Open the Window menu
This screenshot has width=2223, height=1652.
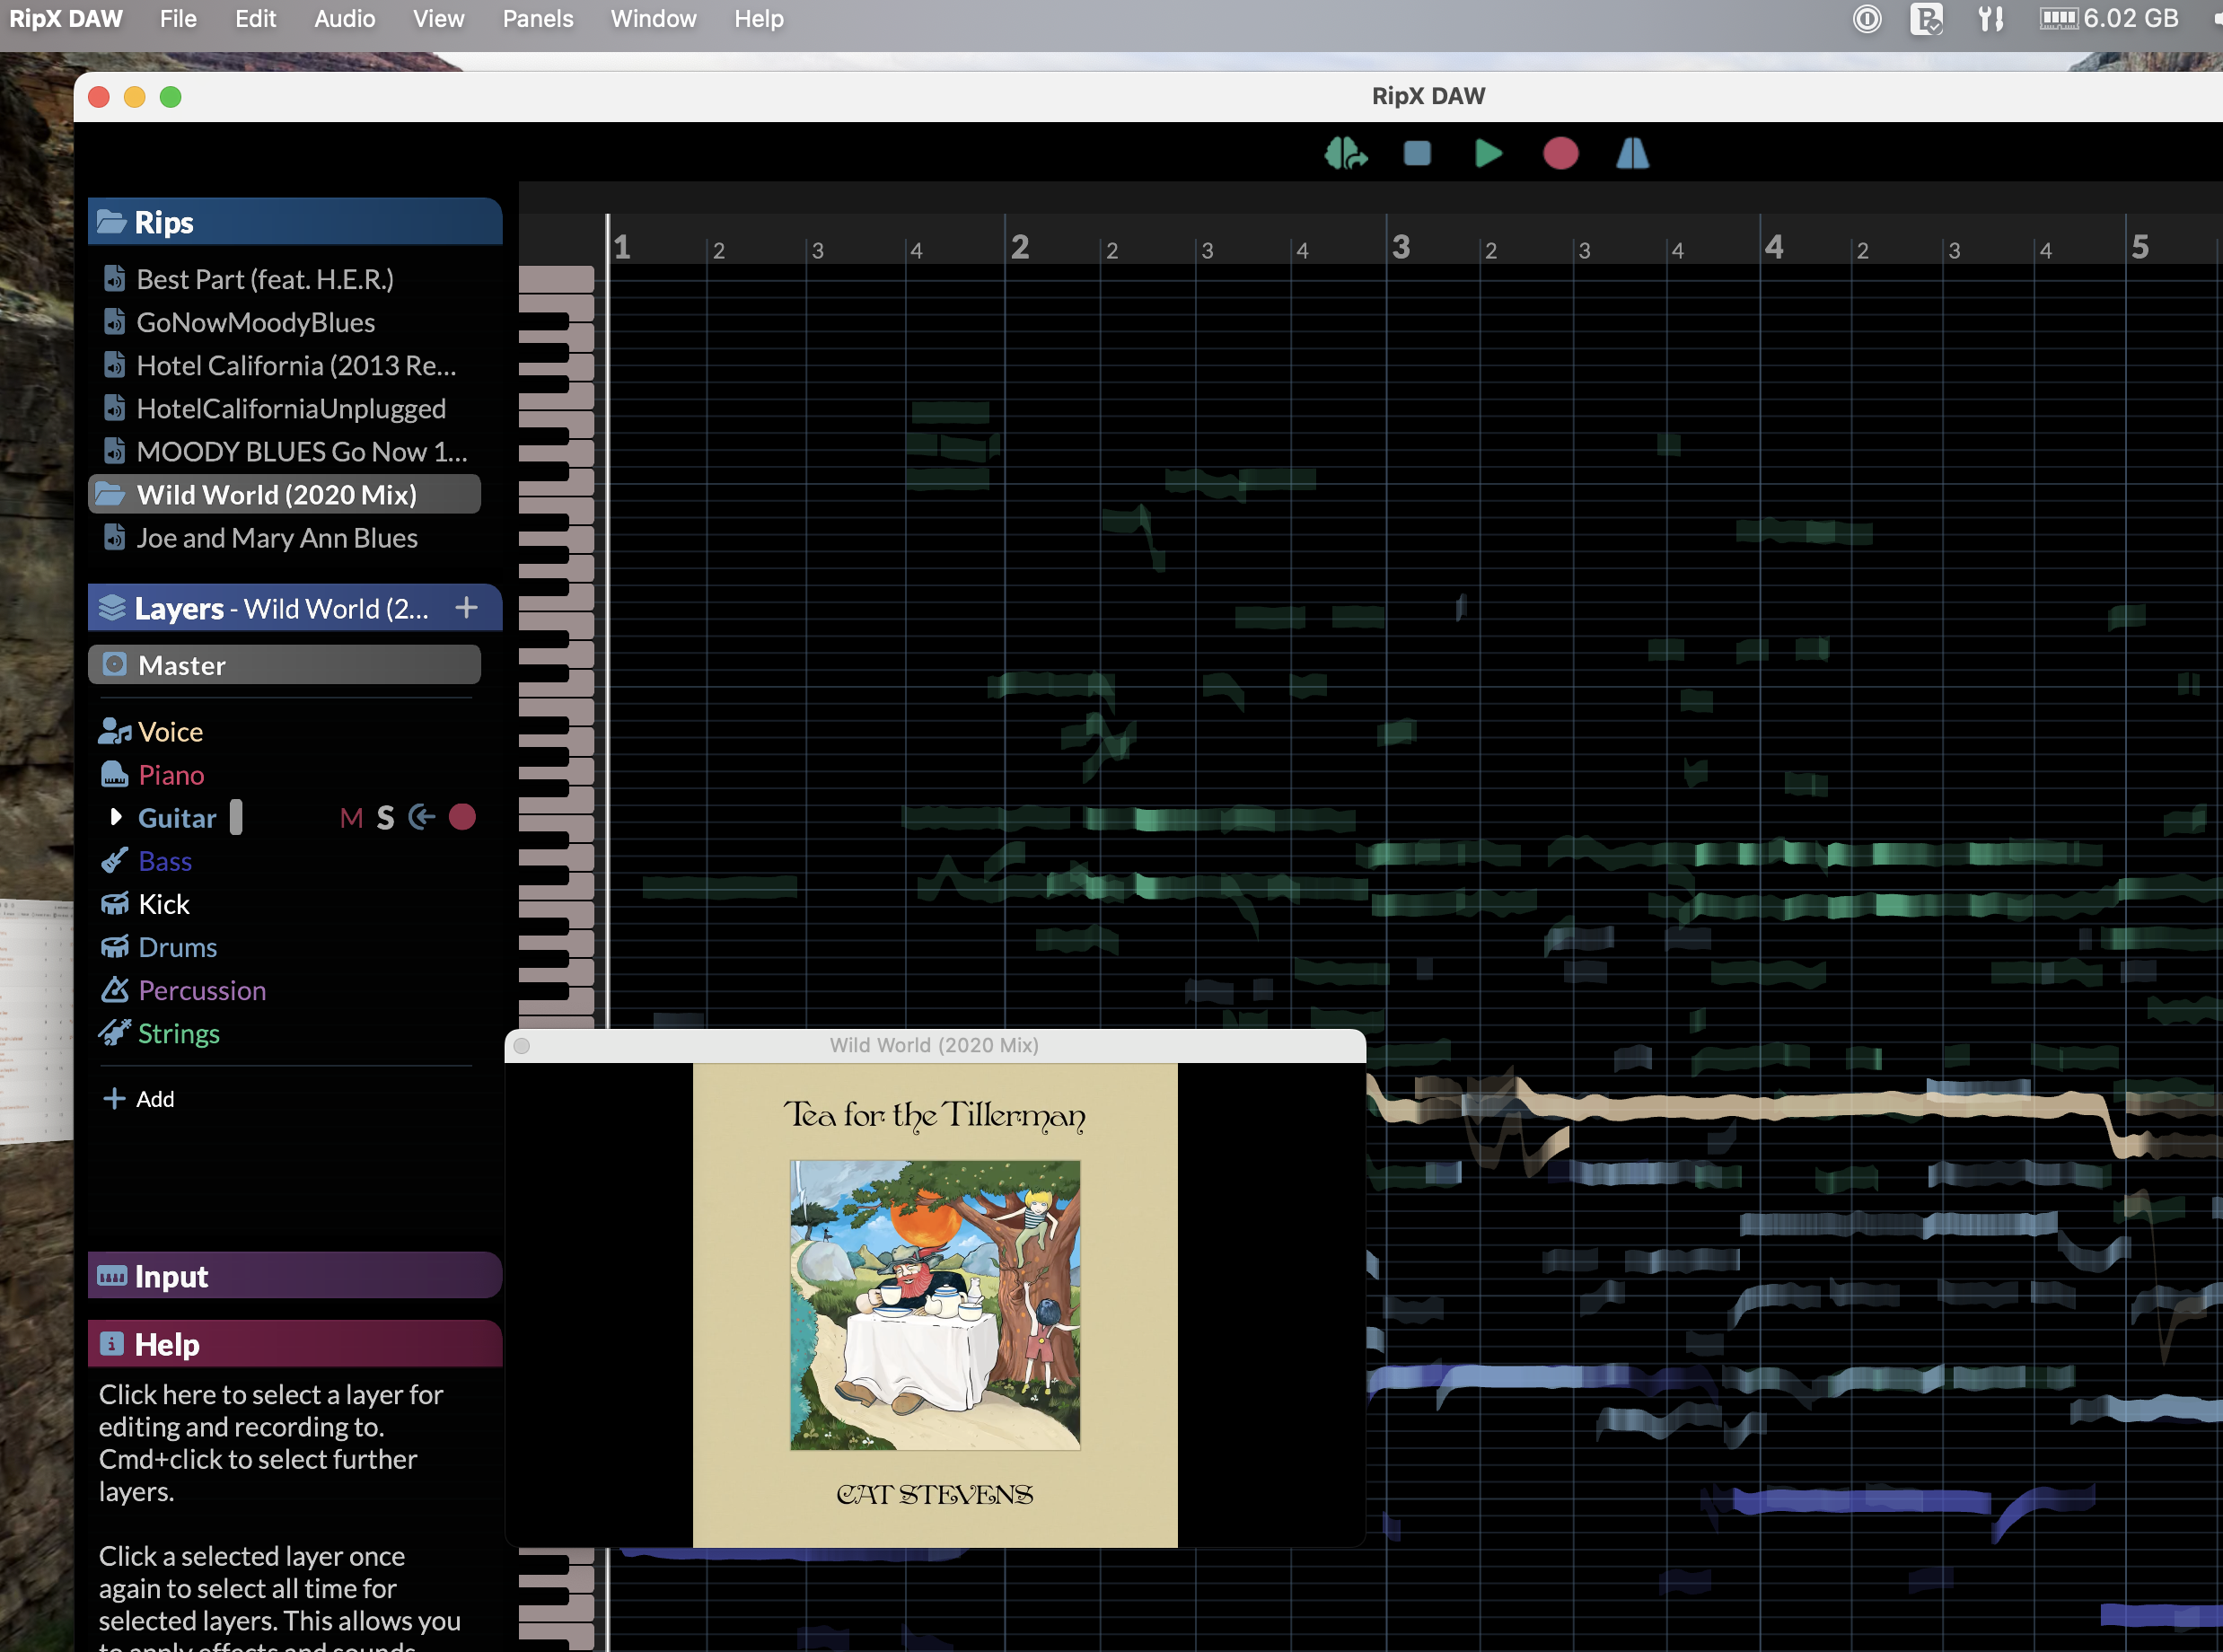[x=653, y=18]
